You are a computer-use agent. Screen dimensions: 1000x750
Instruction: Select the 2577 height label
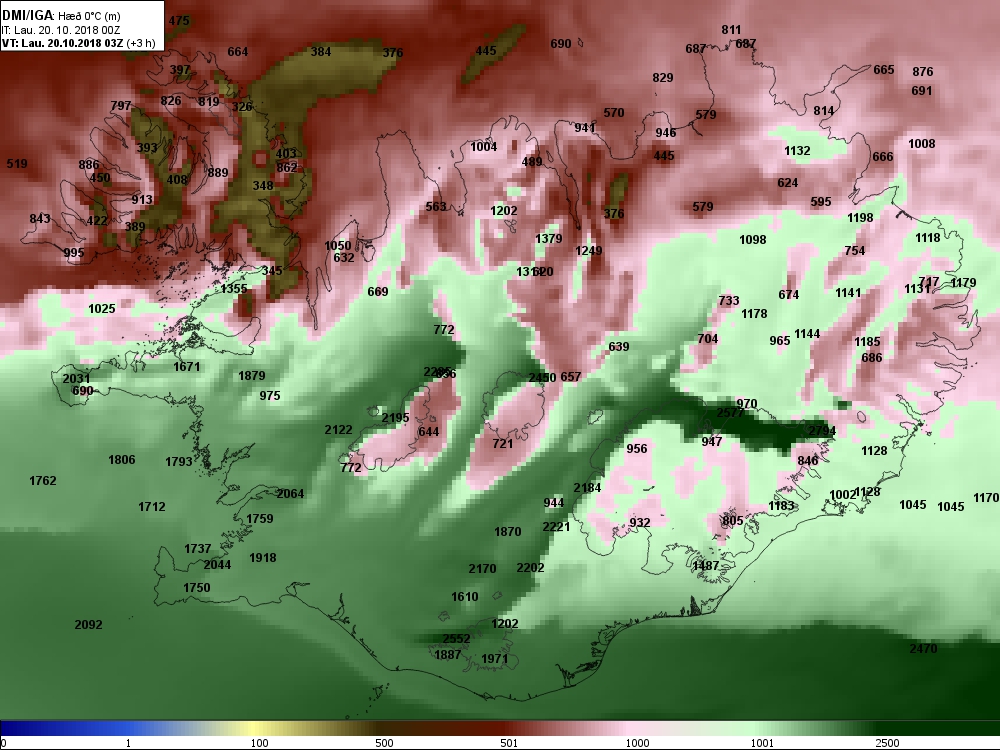[730, 413]
